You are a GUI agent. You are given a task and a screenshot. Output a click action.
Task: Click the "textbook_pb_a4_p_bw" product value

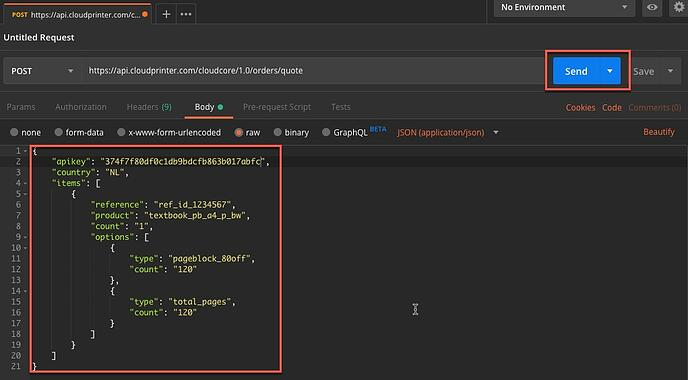point(195,215)
